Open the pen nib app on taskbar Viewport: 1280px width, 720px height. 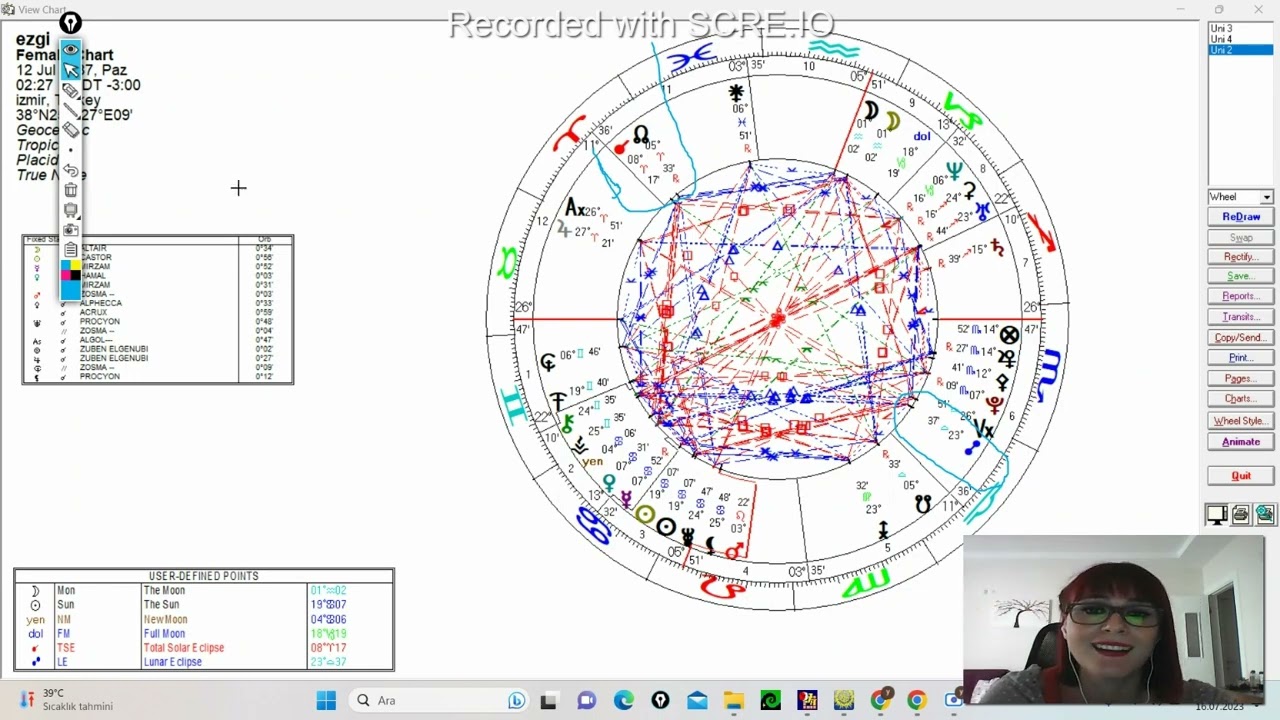[x=660, y=701]
